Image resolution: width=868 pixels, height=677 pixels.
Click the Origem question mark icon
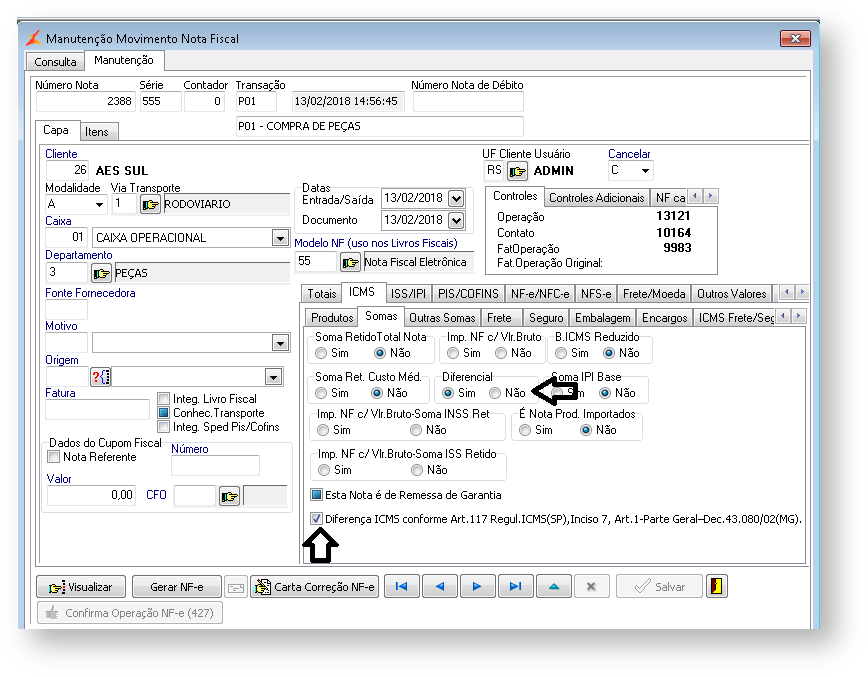click(x=100, y=376)
